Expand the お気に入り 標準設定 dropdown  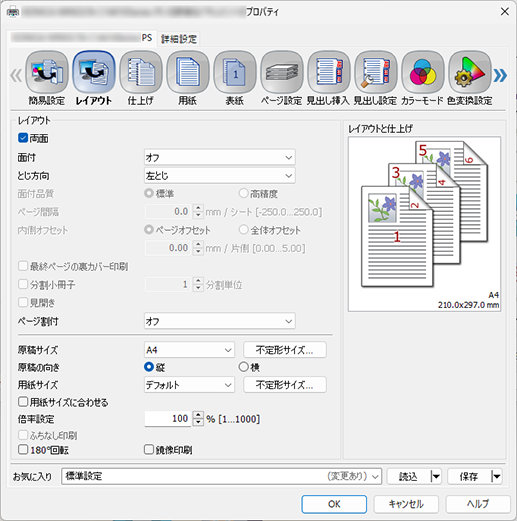(x=221, y=476)
